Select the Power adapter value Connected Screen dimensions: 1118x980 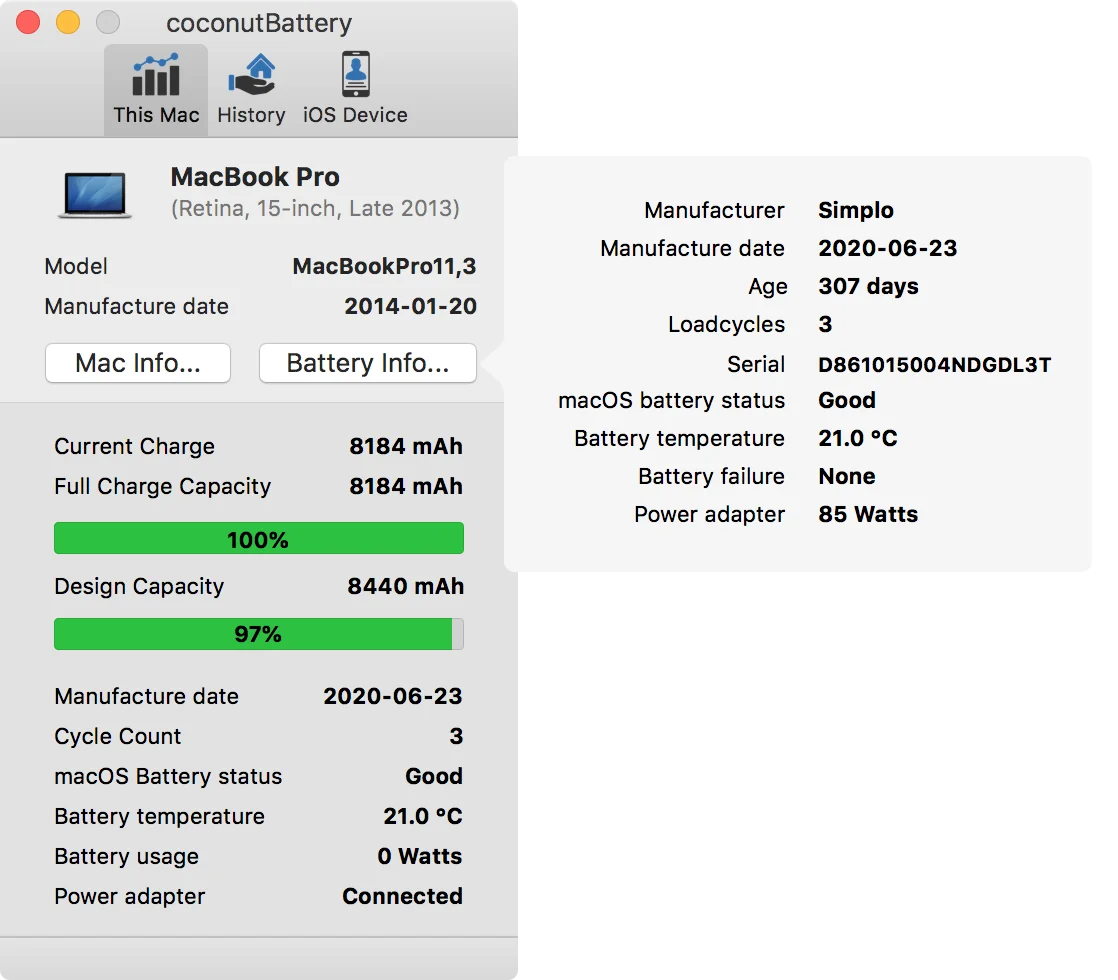tap(402, 896)
